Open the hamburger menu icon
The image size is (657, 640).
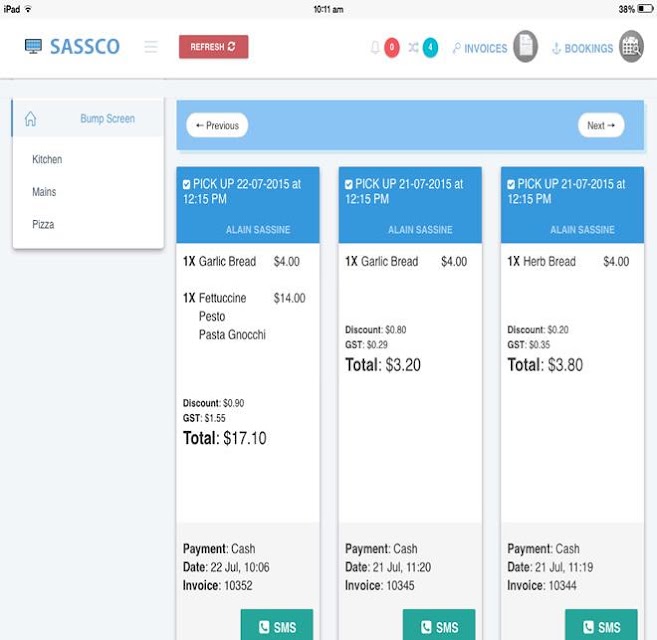point(151,47)
